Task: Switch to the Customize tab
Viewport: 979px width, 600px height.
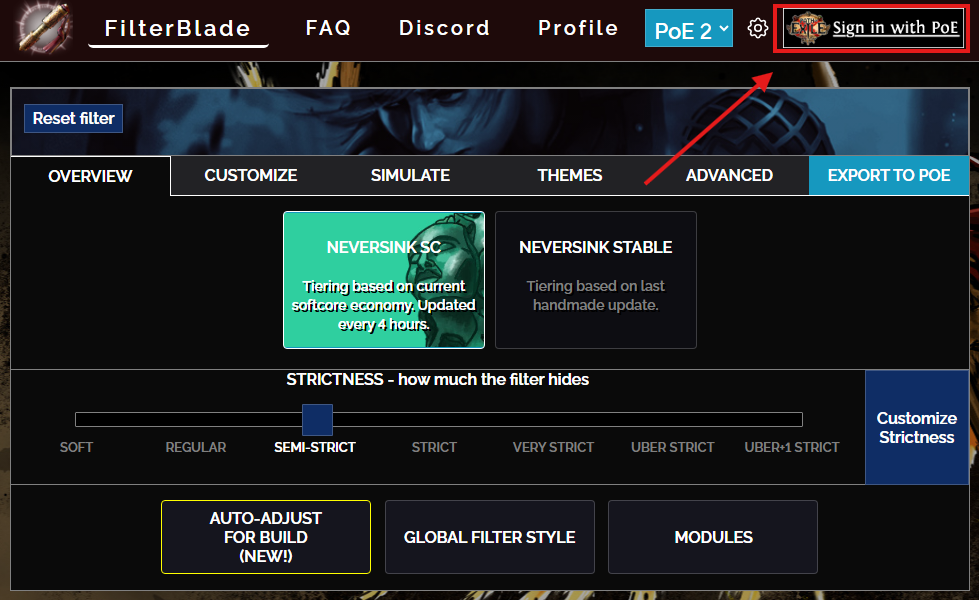Action: [x=250, y=175]
